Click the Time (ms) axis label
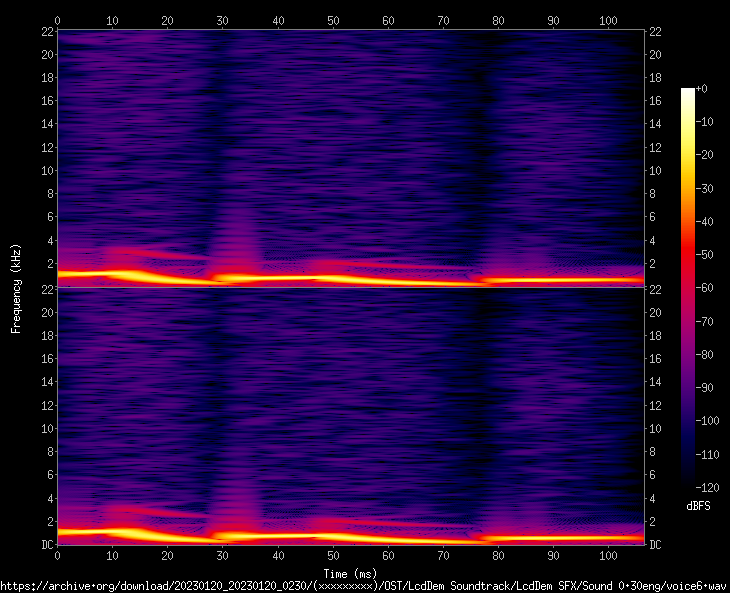730x593 pixels. (x=349, y=573)
